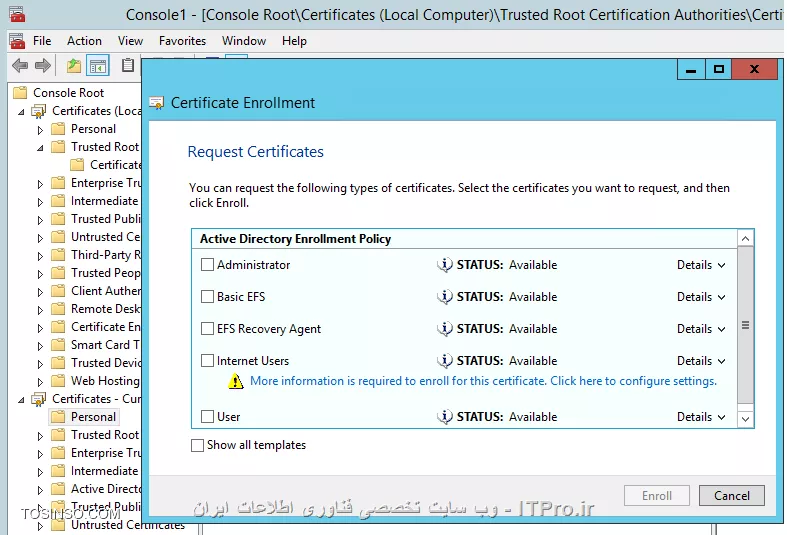
Task: Click the Enroll button
Action: [657, 496]
